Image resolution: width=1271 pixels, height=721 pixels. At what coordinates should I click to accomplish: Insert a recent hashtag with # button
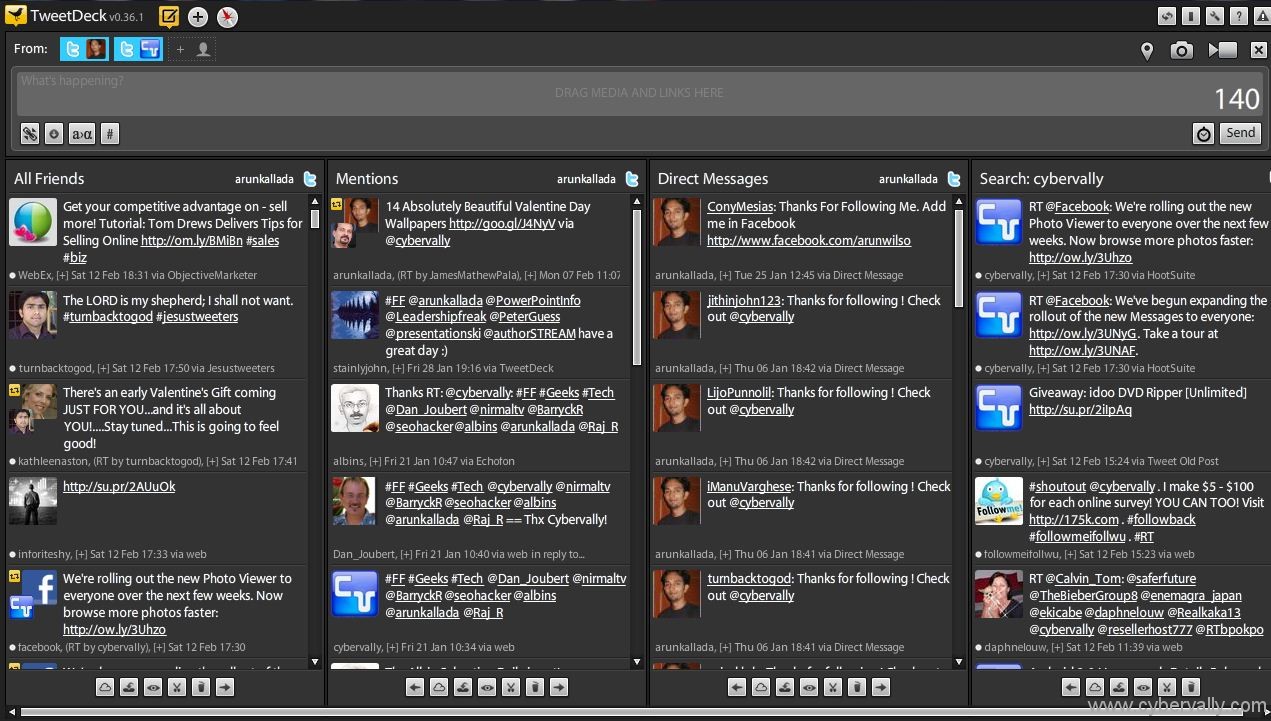(110, 134)
